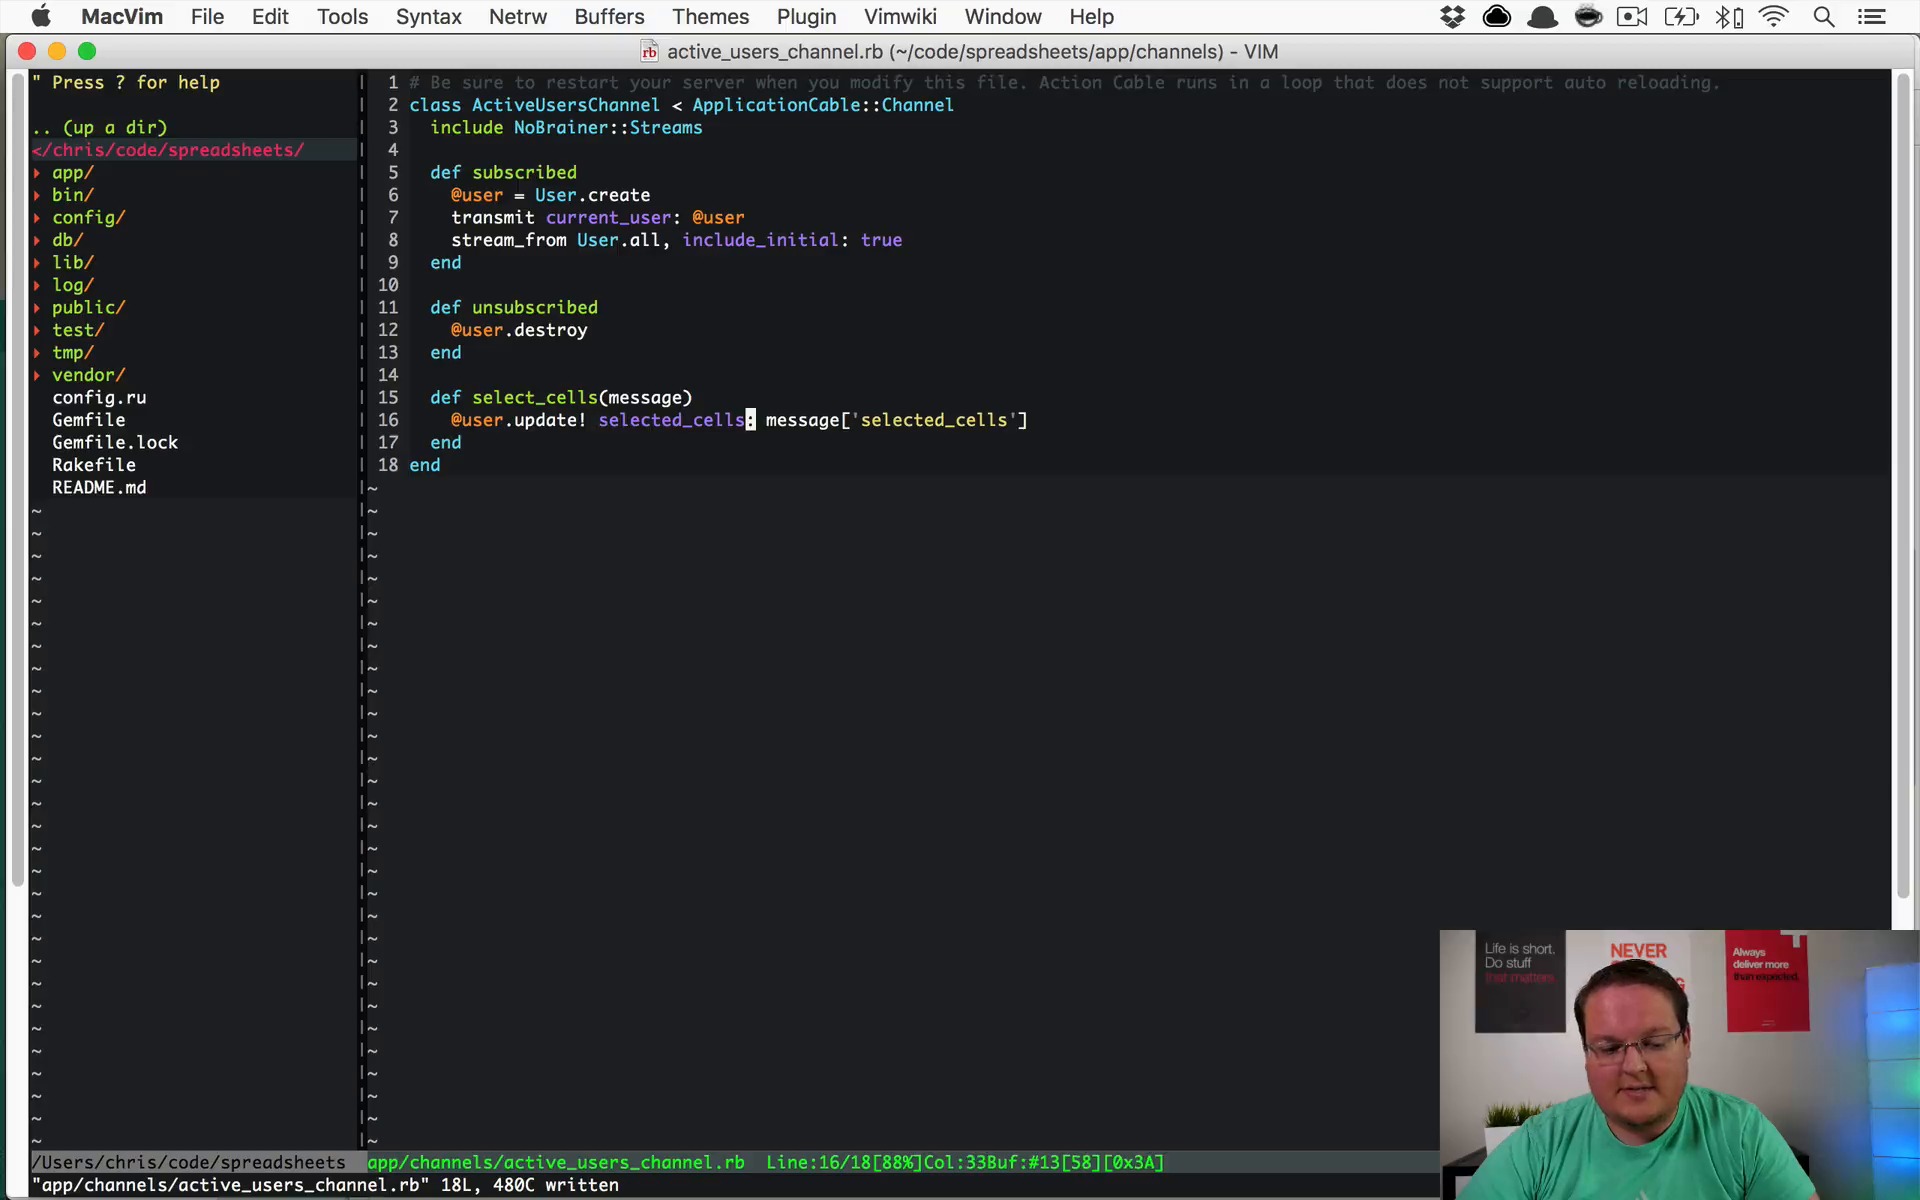
Task: Click the editor pane vertical scrollbar
Action: click(1903, 485)
